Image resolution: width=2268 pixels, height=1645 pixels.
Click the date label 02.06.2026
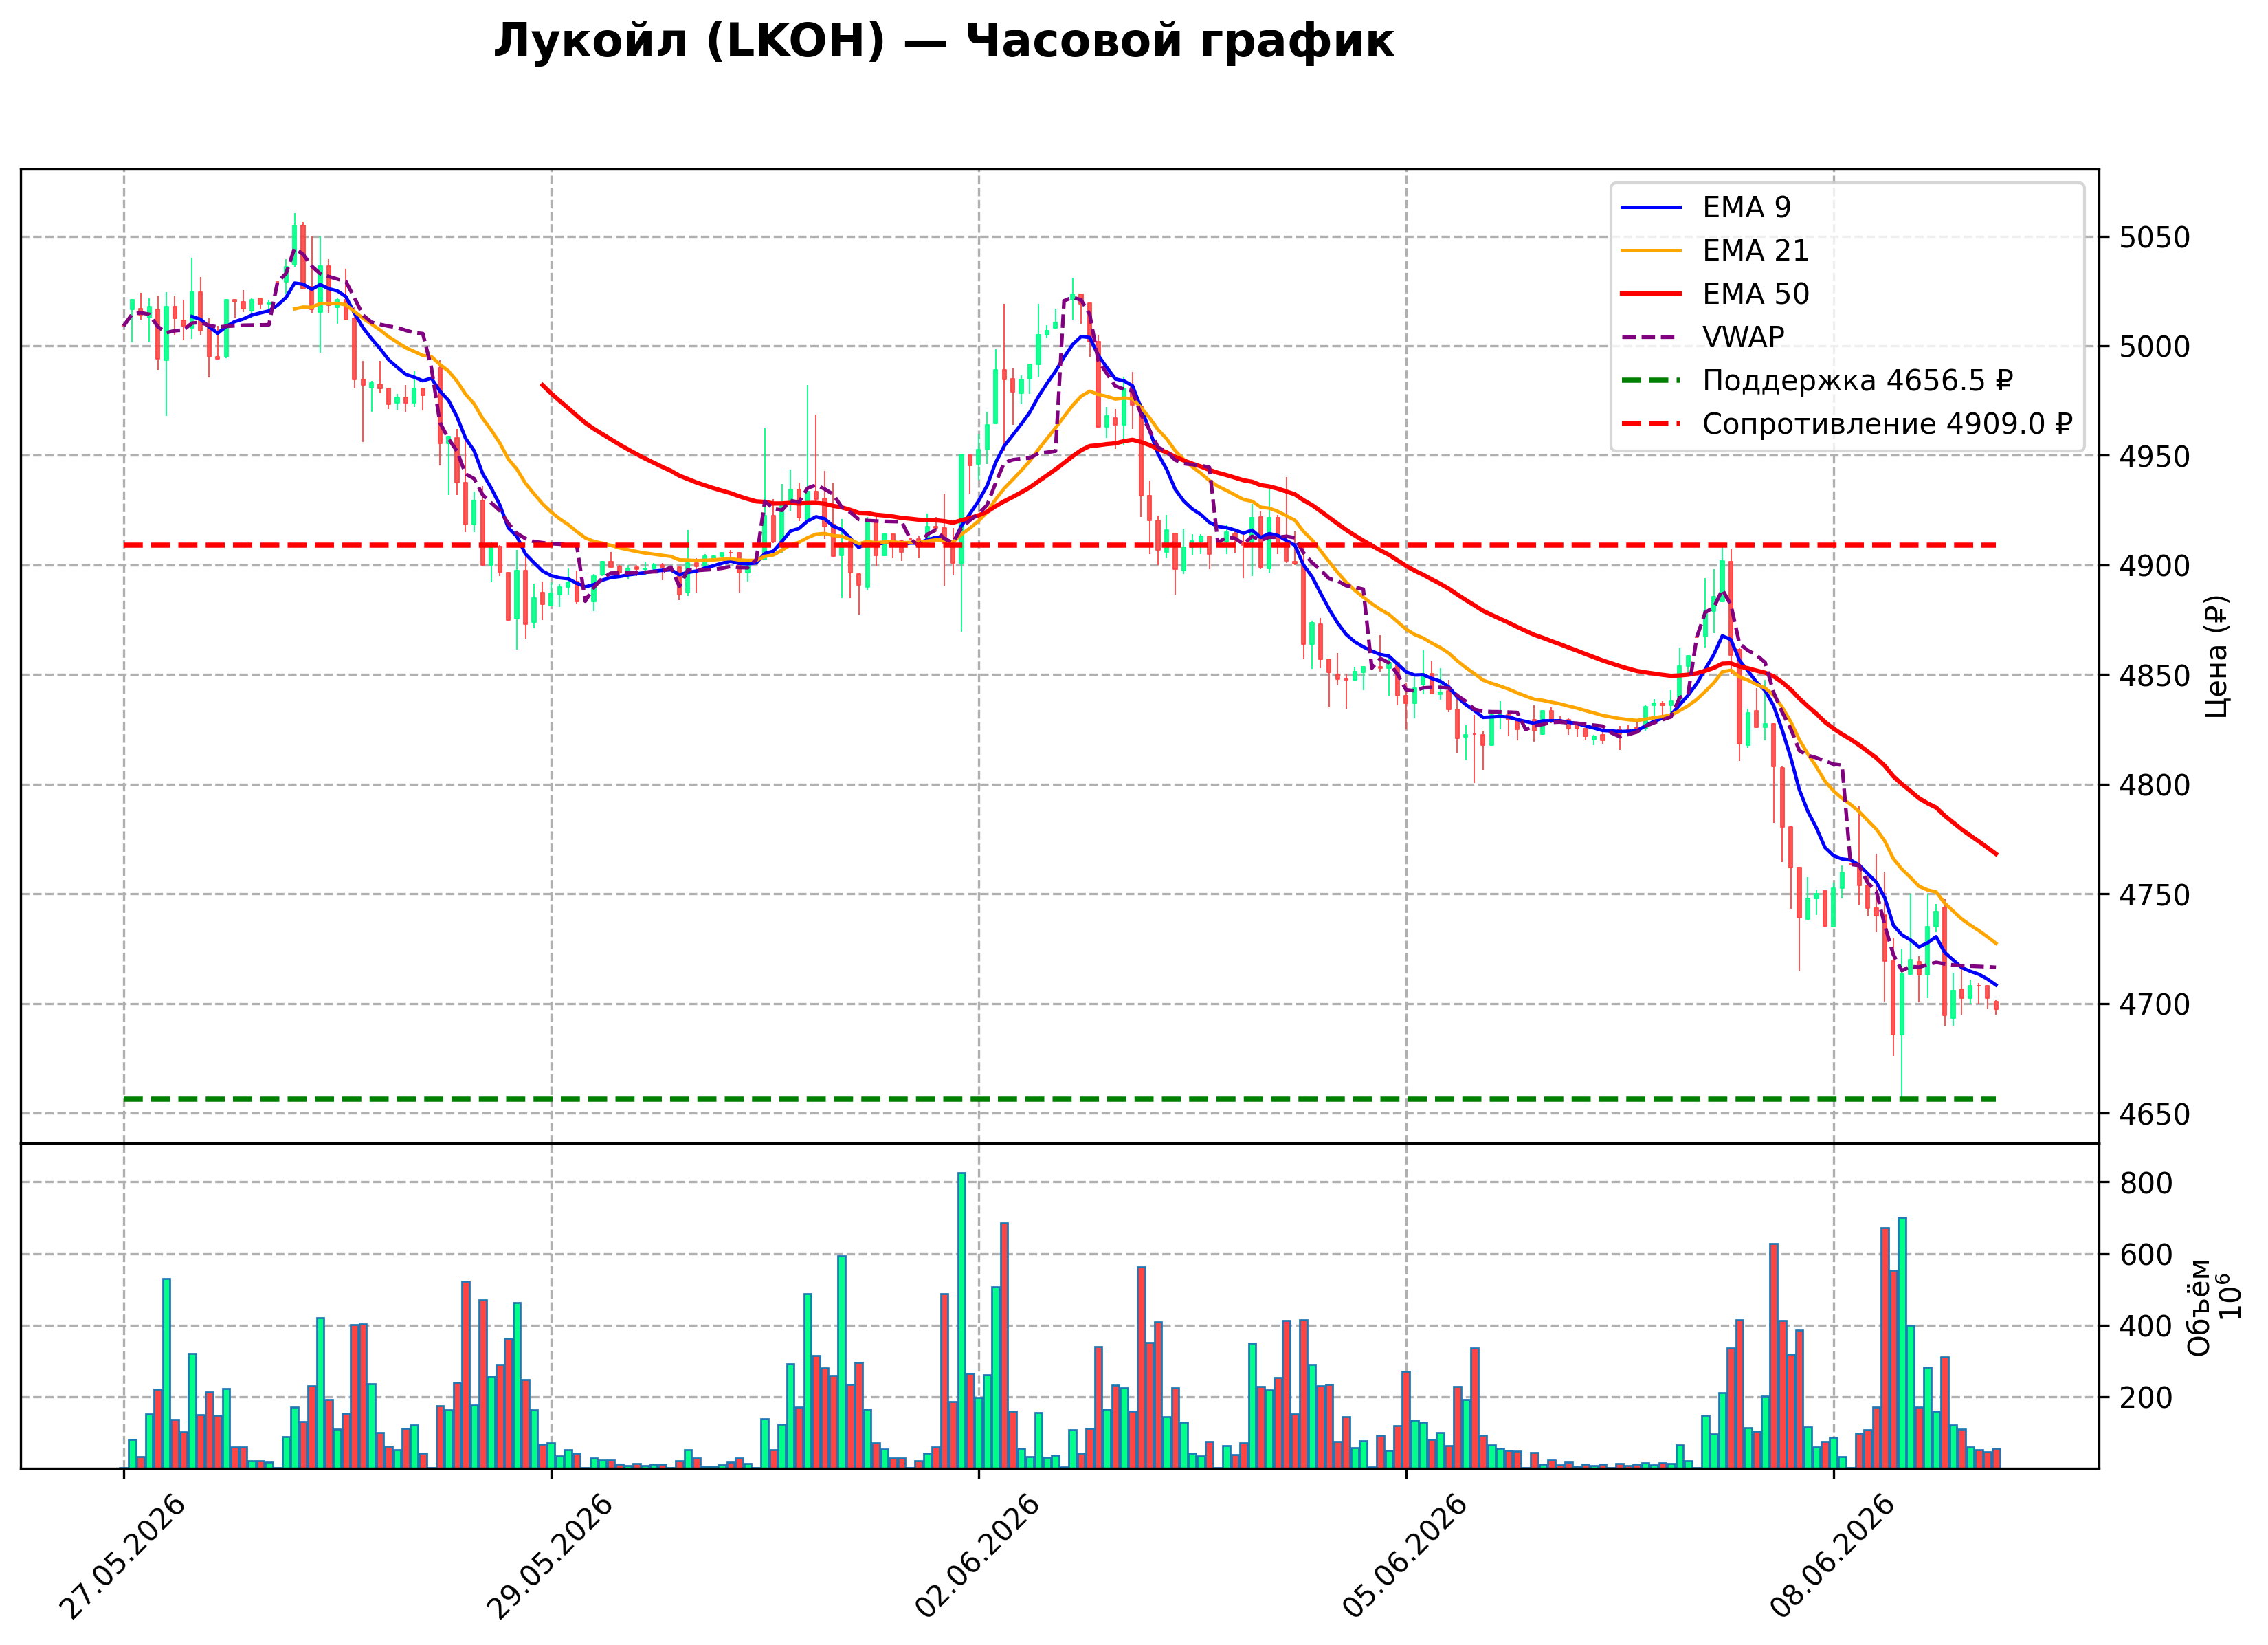tap(977, 1557)
